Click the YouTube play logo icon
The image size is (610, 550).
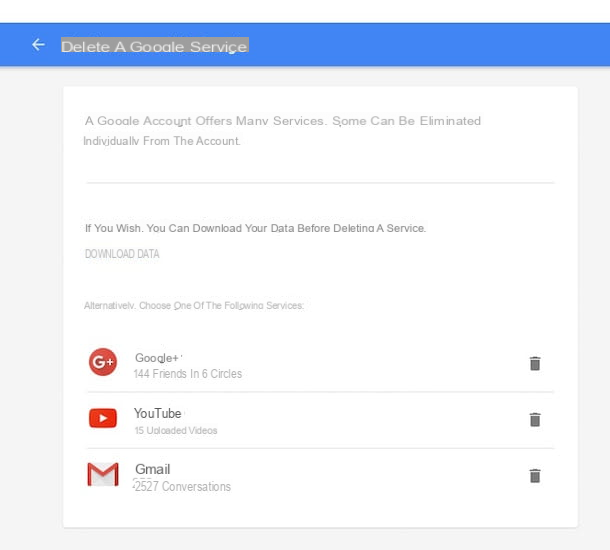coord(103,418)
